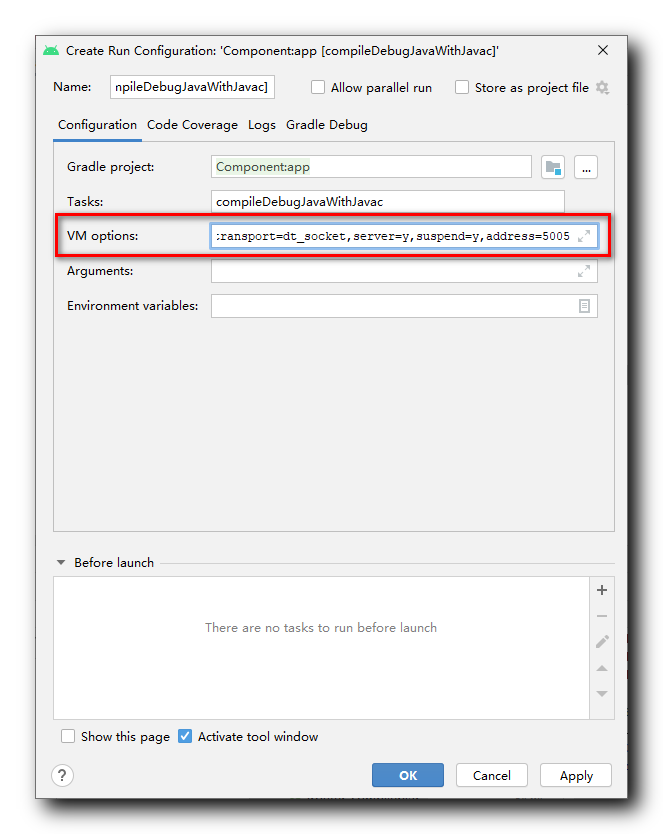Screen dimensions: 663x834
Task: Confirm with the OK button
Action: (x=408, y=775)
